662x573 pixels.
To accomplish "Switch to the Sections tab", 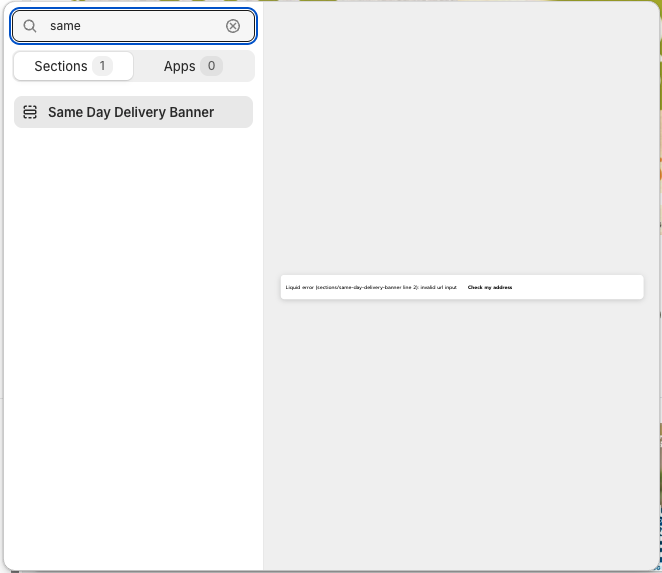I will 73,66.
